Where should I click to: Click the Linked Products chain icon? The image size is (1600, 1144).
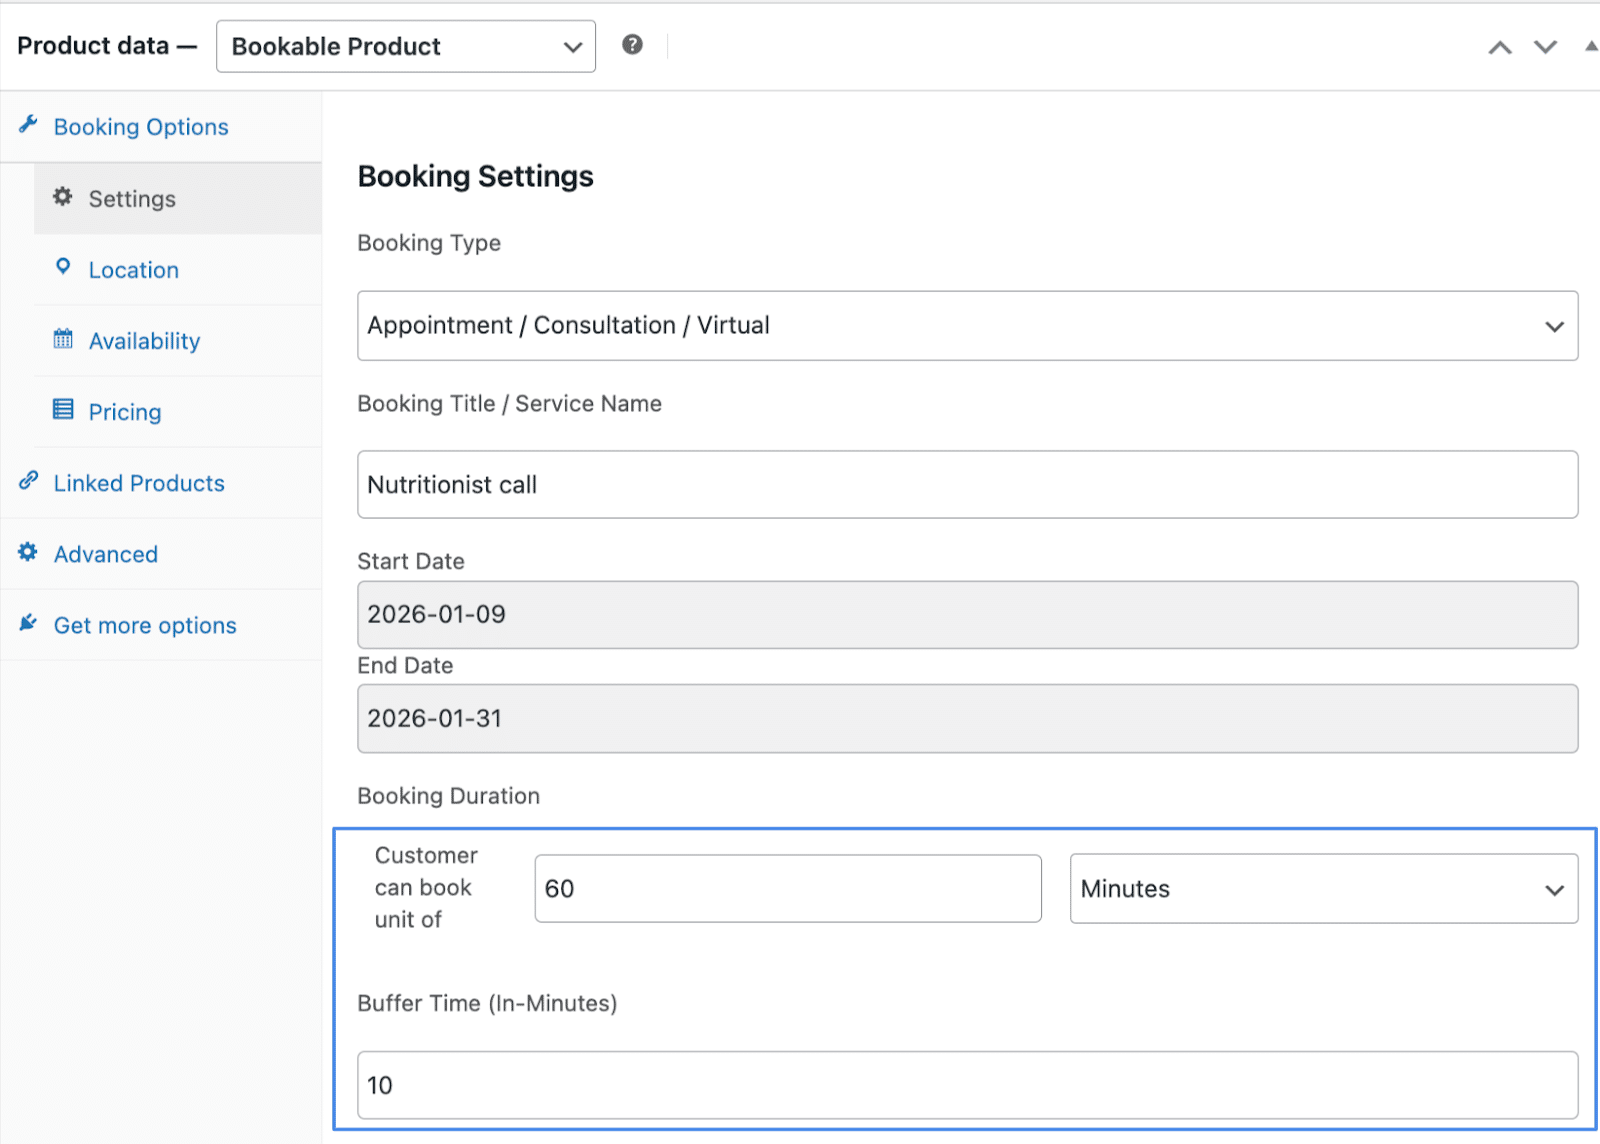[x=28, y=481]
